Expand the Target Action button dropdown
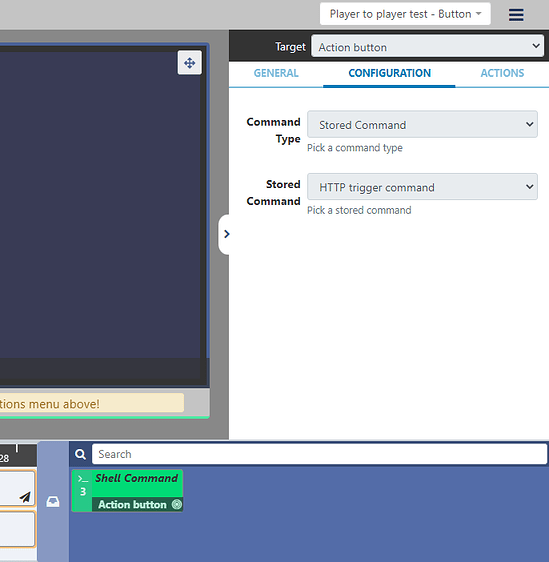549x562 pixels. 428,46
